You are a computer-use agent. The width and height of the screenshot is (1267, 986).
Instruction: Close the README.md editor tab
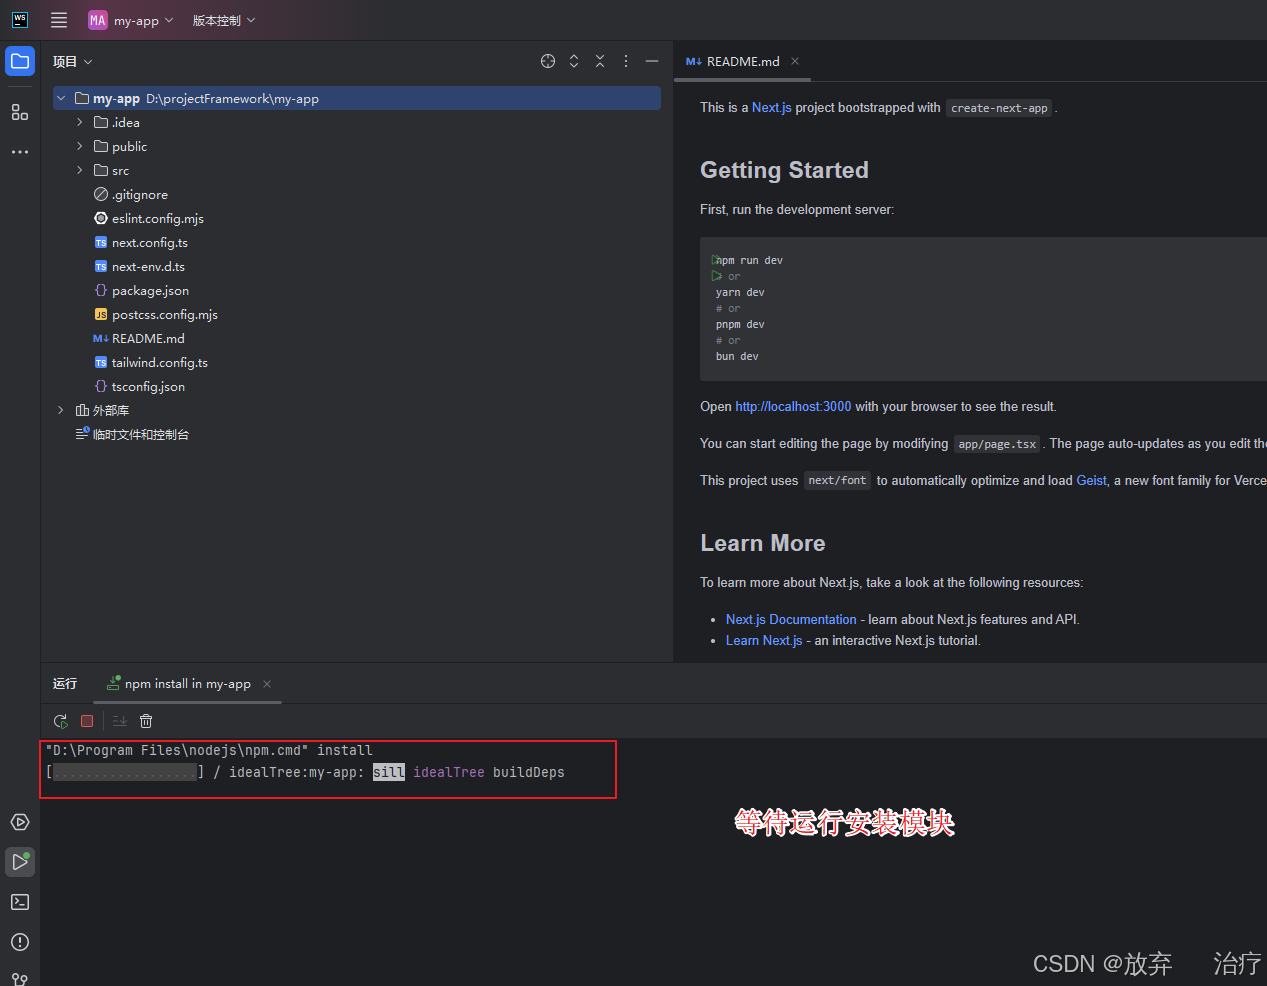795,61
